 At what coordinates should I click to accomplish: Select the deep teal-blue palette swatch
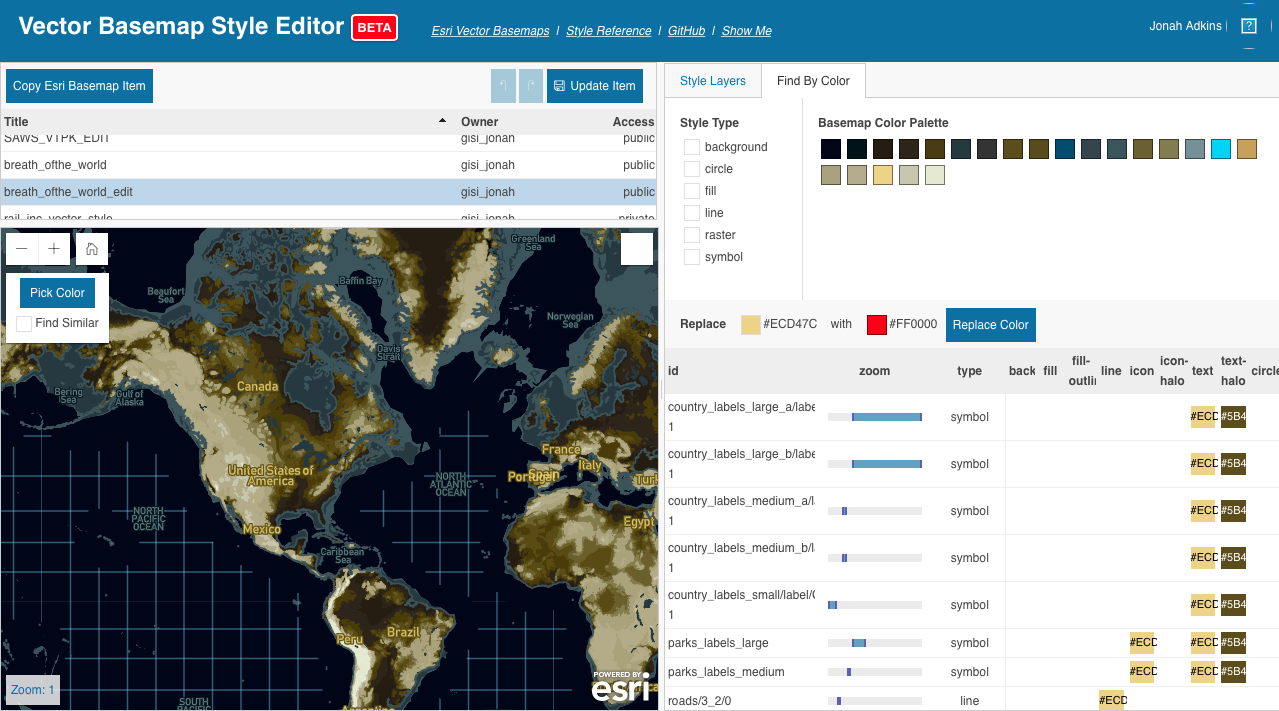click(1065, 149)
